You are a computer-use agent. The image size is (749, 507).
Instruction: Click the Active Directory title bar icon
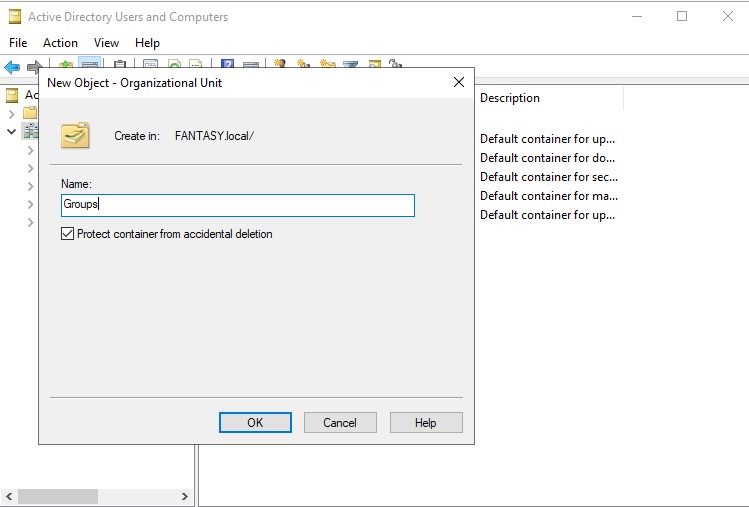click(15, 17)
